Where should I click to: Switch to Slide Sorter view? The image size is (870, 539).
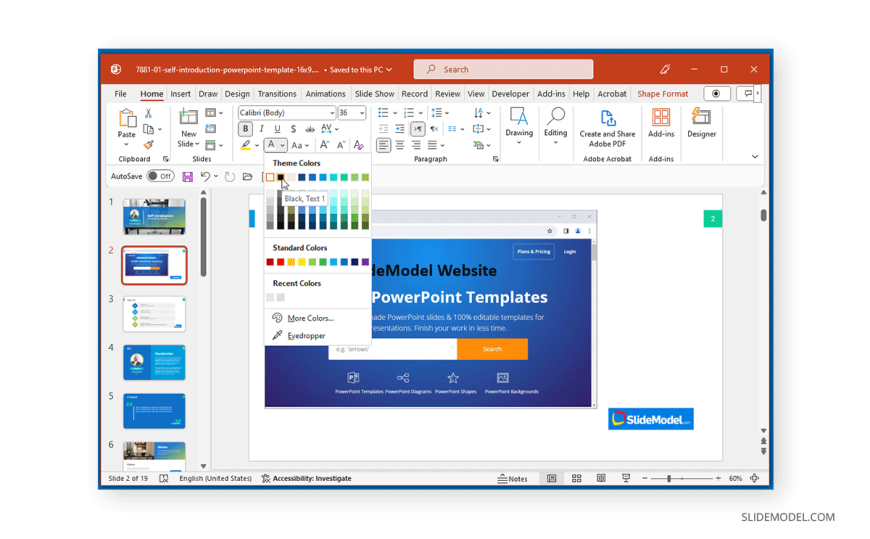(x=576, y=479)
